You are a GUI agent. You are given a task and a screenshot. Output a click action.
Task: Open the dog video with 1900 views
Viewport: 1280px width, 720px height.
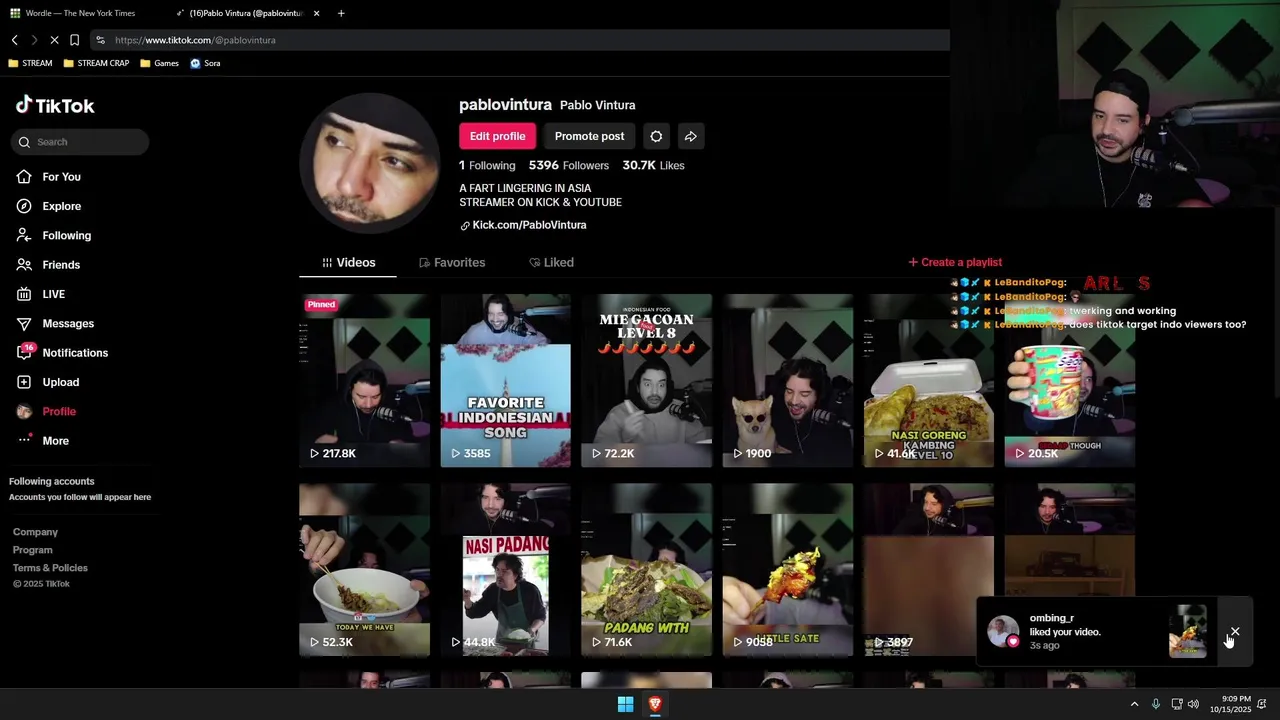tap(788, 380)
